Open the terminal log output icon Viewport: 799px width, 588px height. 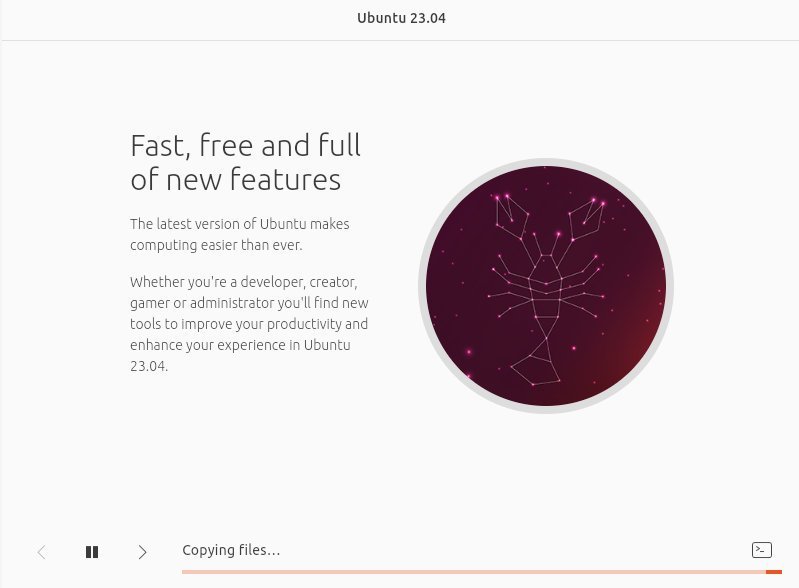(762, 550)
